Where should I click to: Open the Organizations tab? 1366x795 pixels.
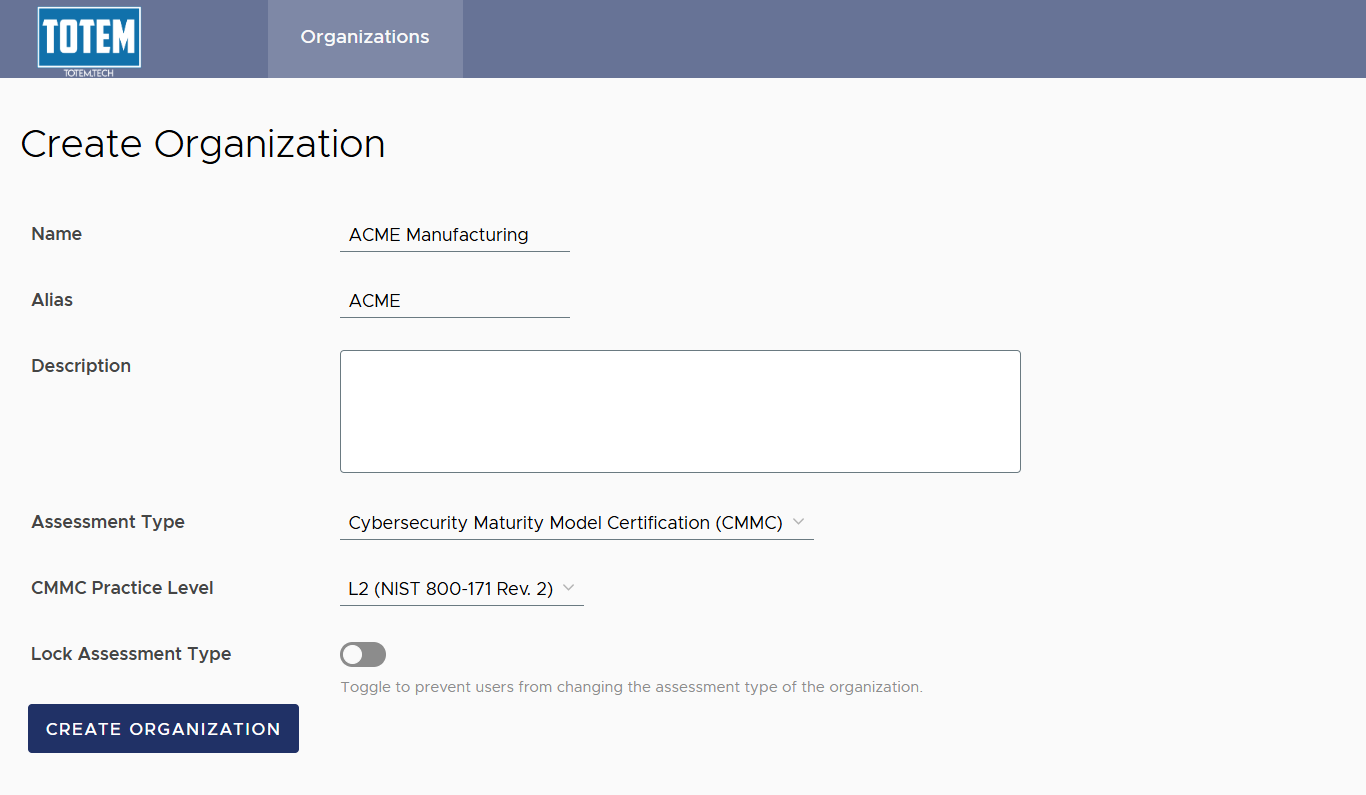point(365,38)
